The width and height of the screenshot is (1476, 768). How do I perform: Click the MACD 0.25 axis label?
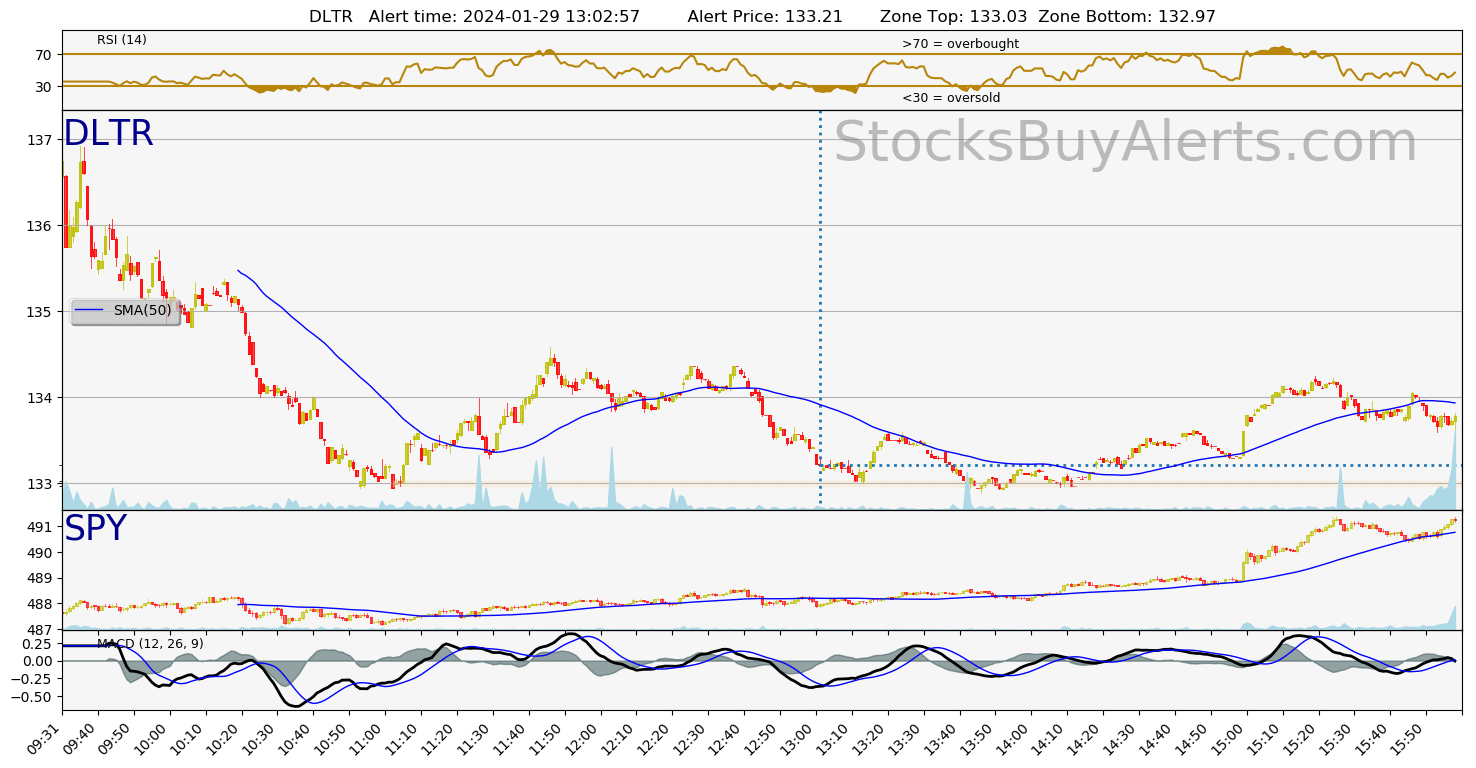tap(36, 643)
